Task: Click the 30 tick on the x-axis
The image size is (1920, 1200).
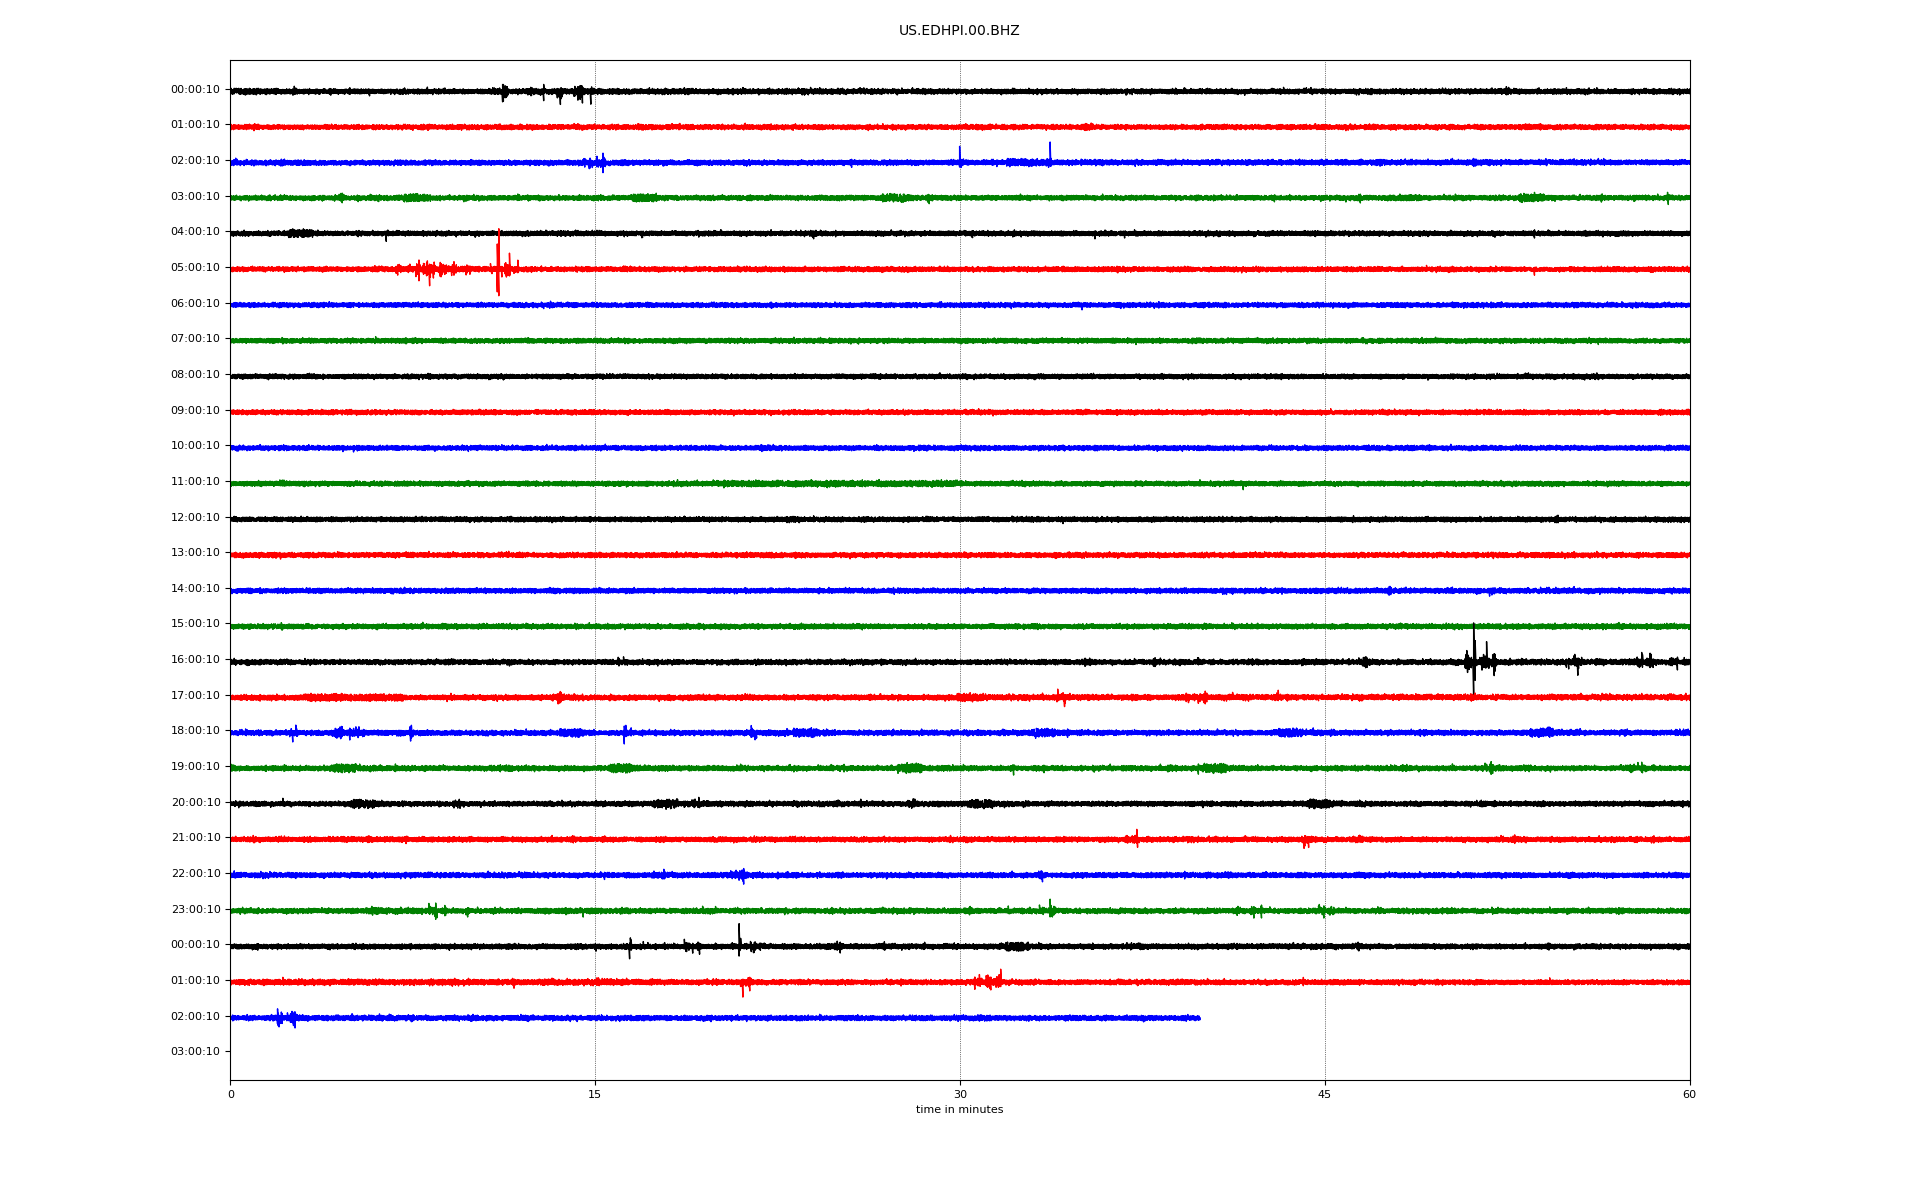Action: (960, 1095)
